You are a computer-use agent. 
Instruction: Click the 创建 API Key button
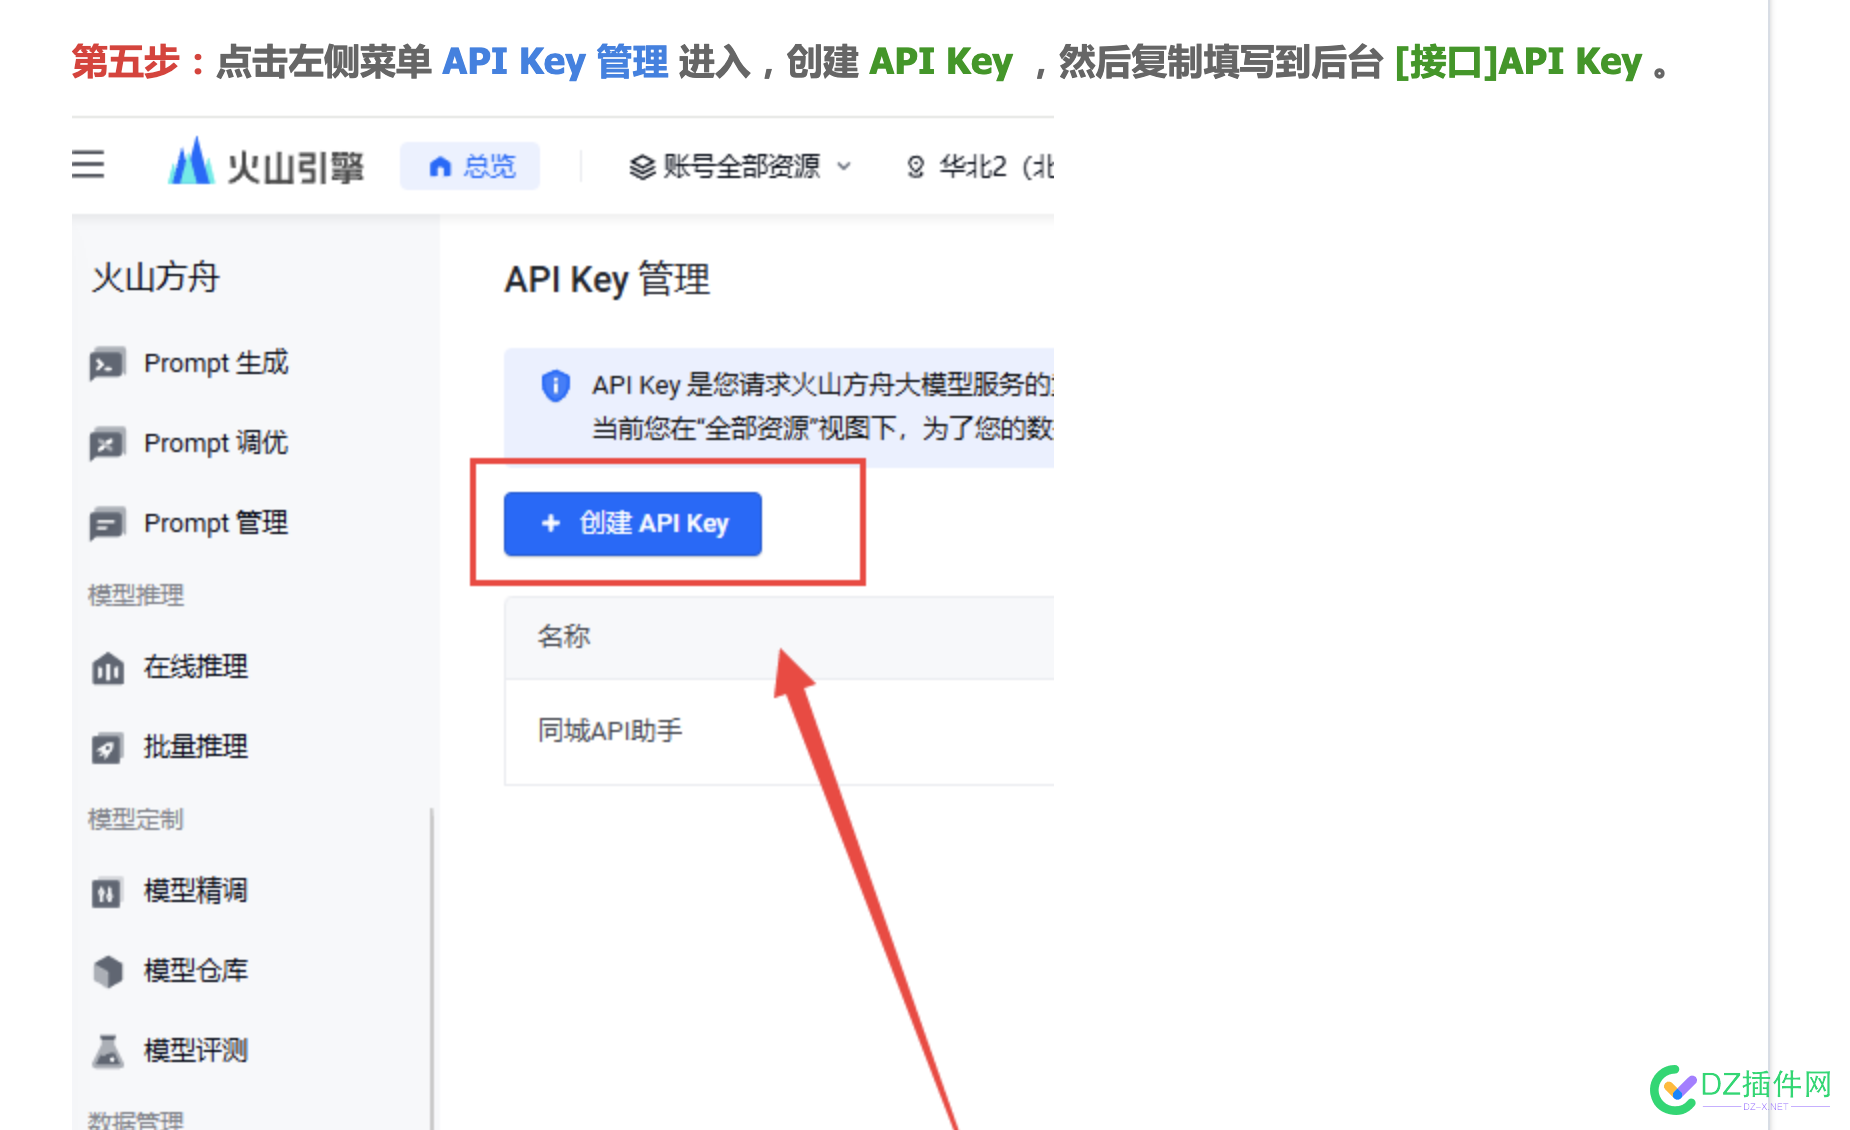[x=633, y=524]
